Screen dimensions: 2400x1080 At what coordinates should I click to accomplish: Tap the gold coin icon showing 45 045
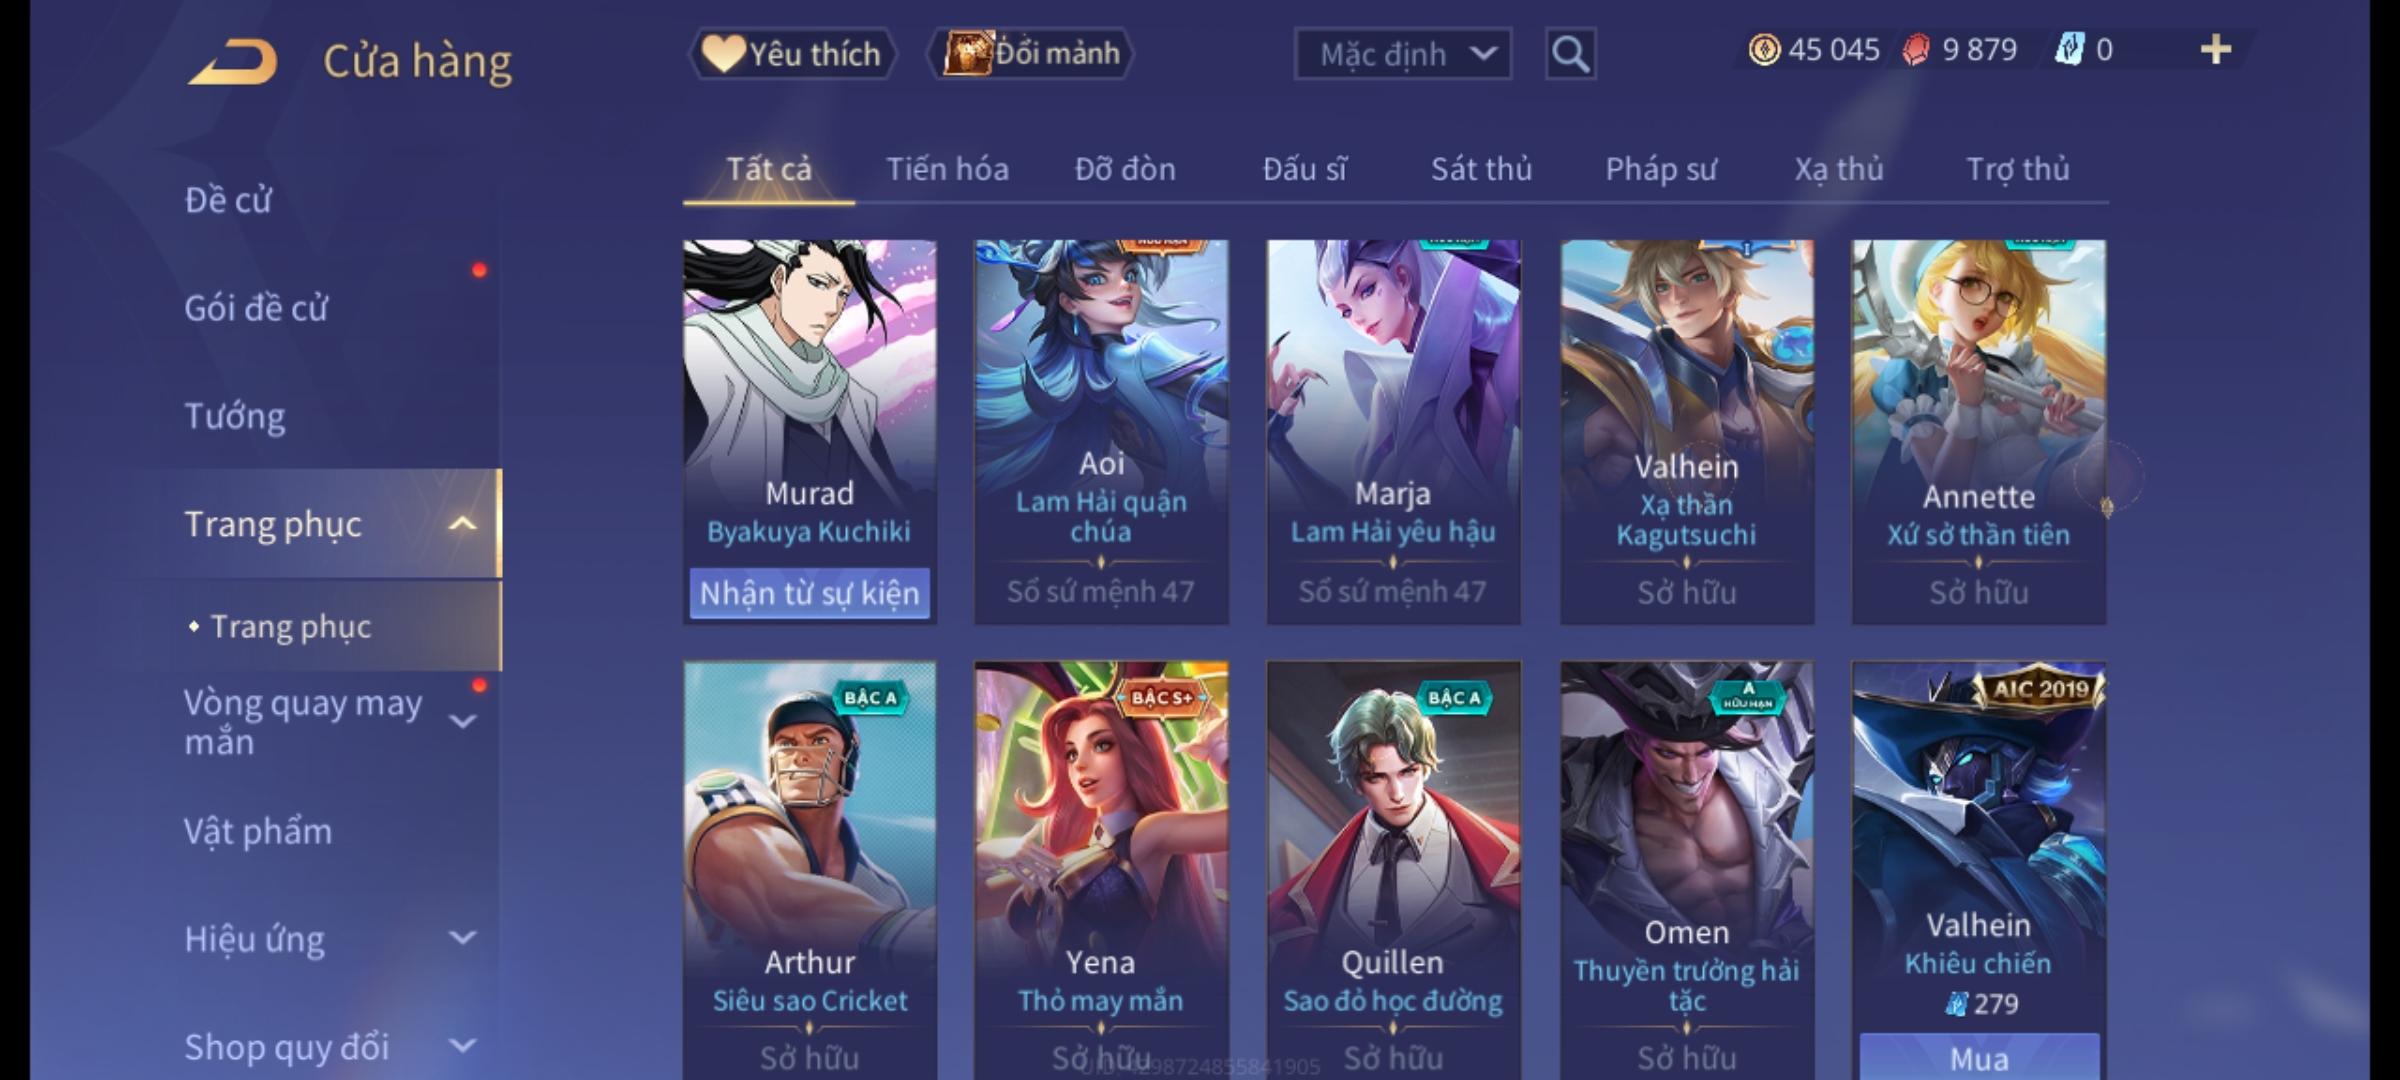point(1764,49)
